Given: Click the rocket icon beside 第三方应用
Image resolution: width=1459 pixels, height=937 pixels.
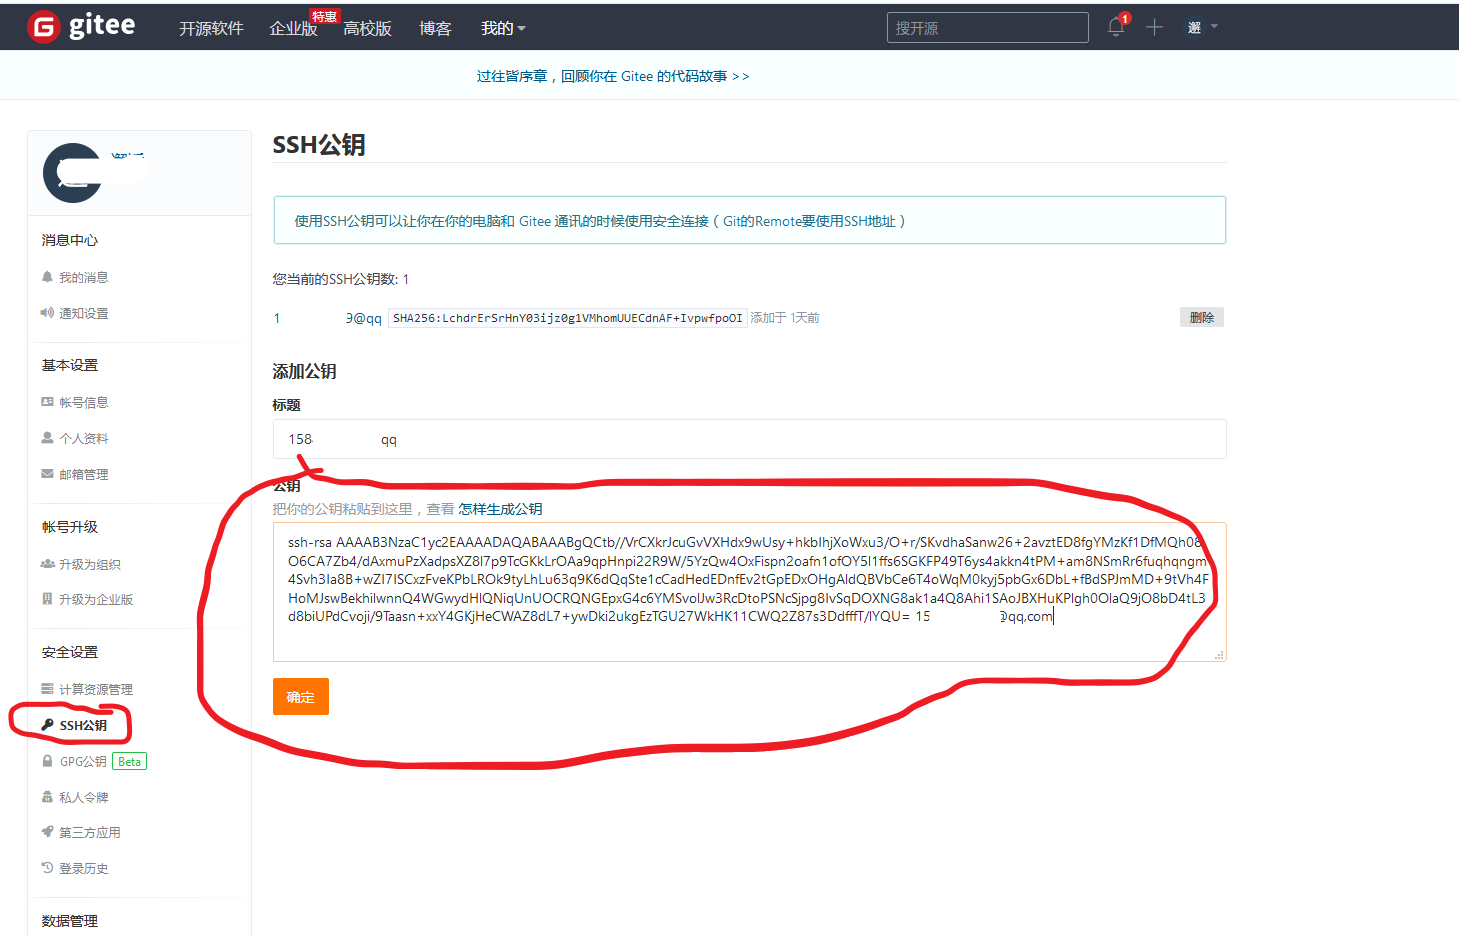Looking at the screenshot, I should click(47, 832).
